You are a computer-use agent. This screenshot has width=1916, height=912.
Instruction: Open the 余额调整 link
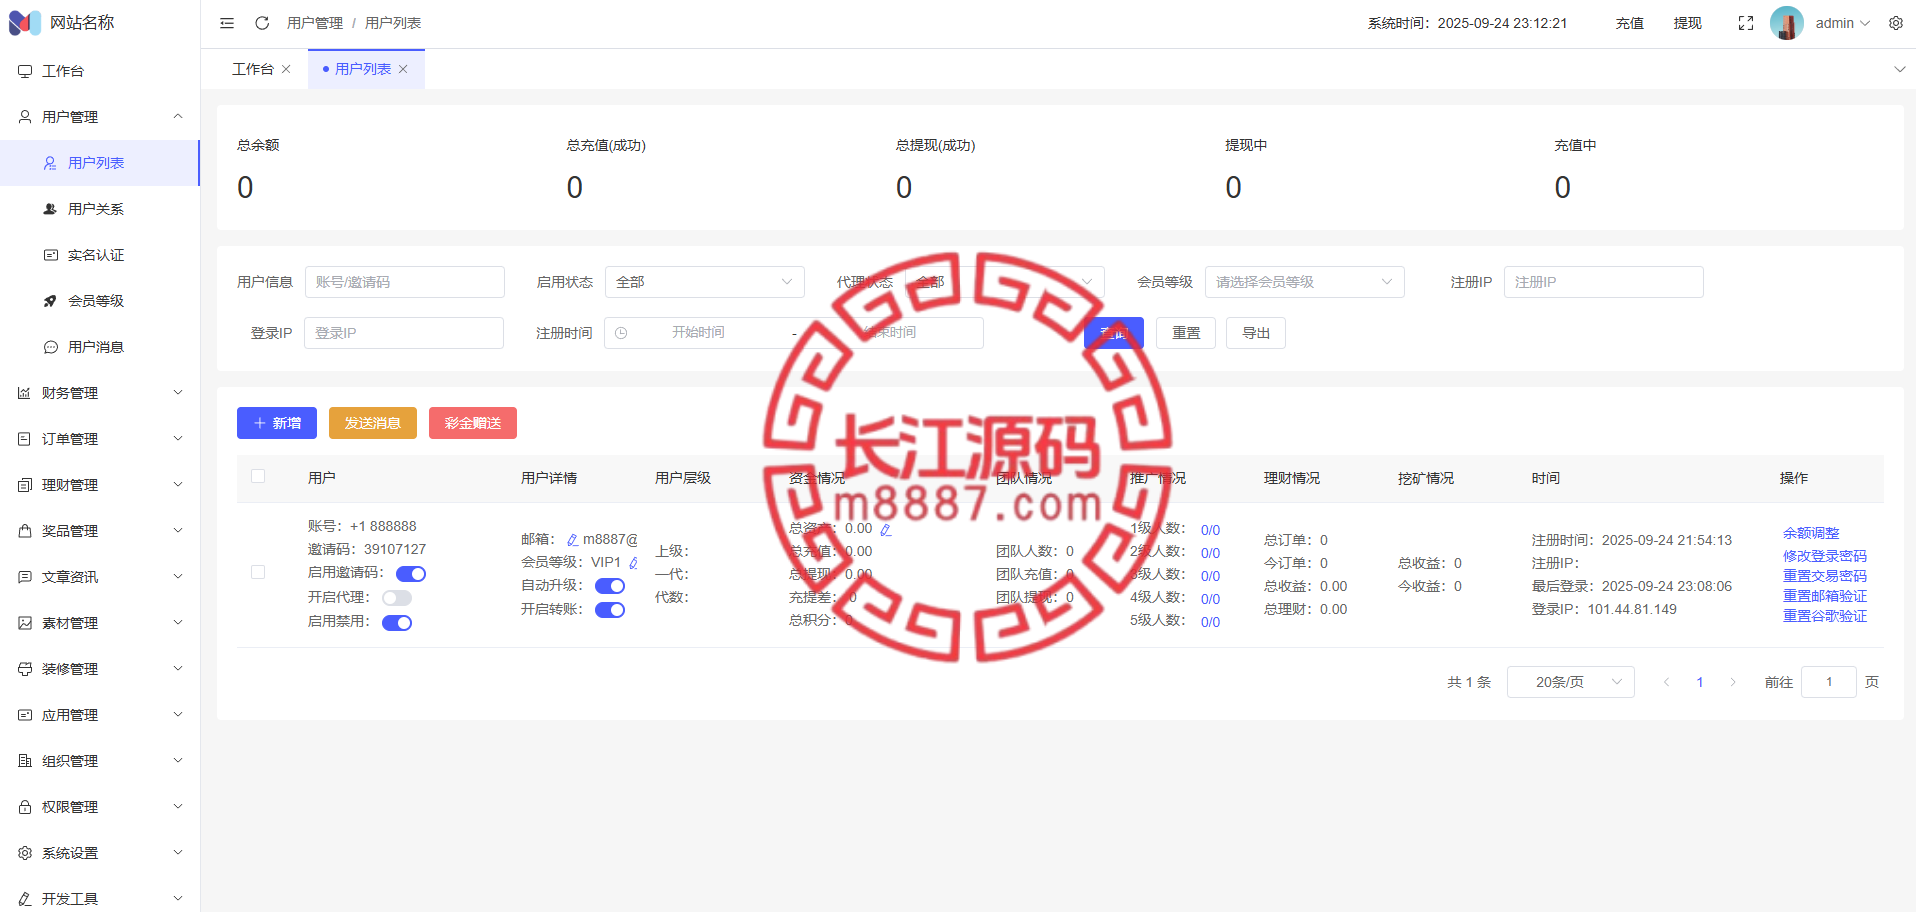1811,533
